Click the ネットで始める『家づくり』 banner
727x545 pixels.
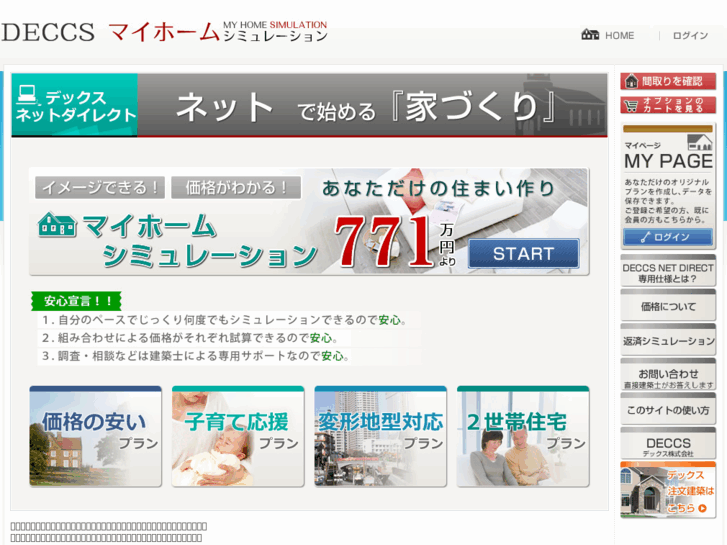click(372, 105)
